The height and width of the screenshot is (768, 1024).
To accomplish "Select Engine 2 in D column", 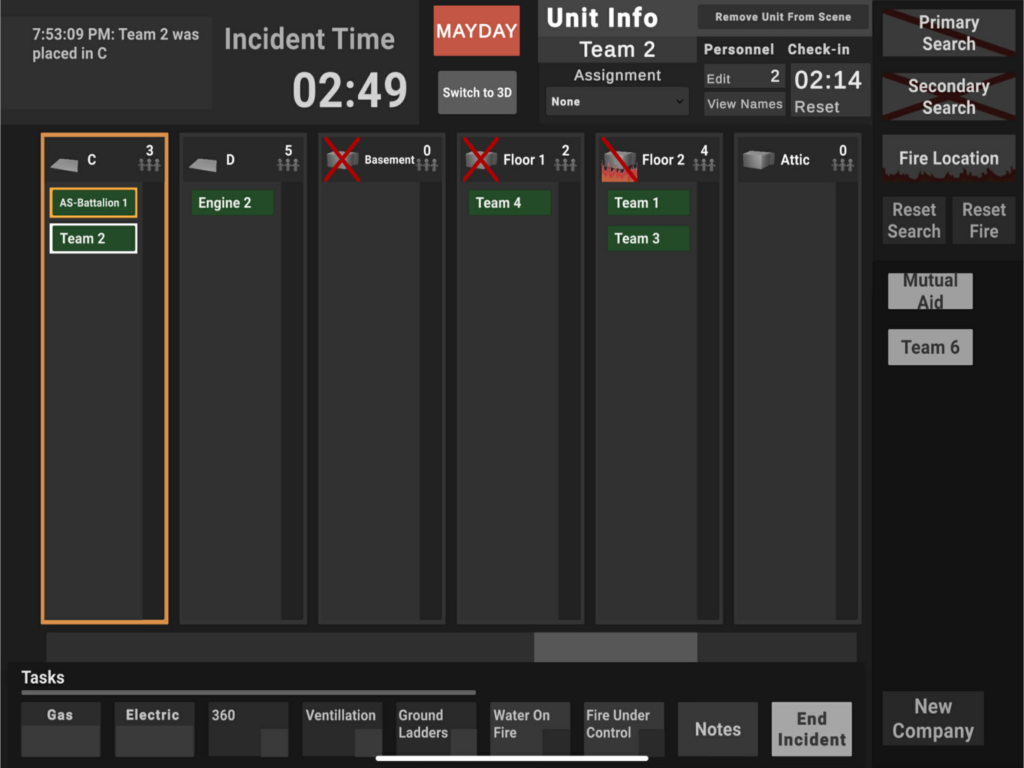I will point(232,203).
